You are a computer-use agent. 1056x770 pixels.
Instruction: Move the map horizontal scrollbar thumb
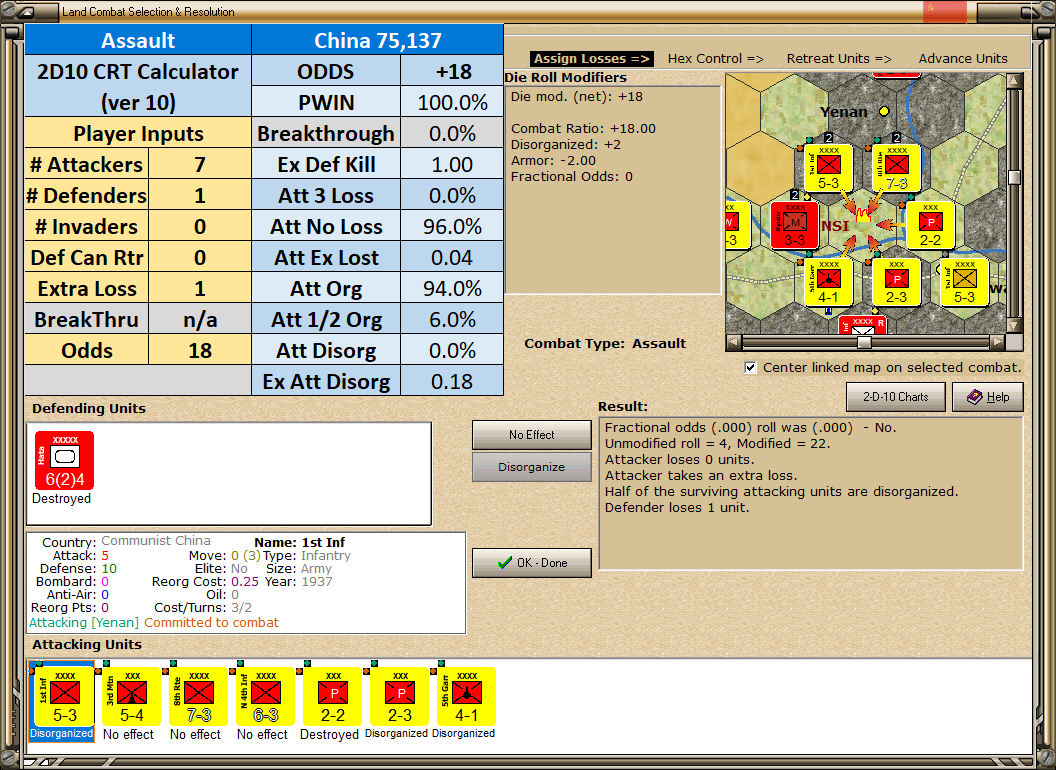(x=864, y=342)
